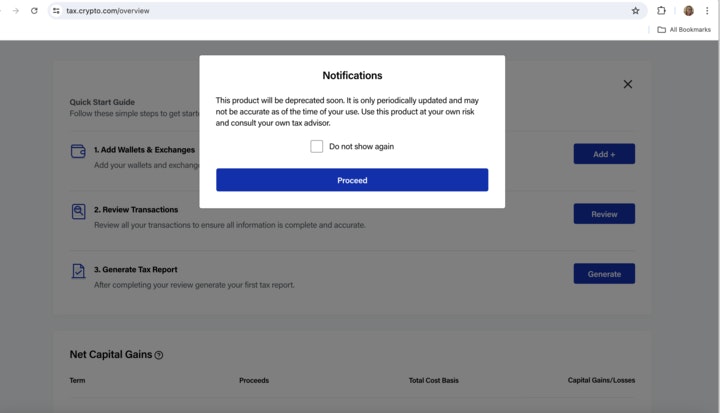Image resolution: width=720 pixels, height=413 pixels.
Task: Go forward with the browser forward arrow
Action: 16,11
